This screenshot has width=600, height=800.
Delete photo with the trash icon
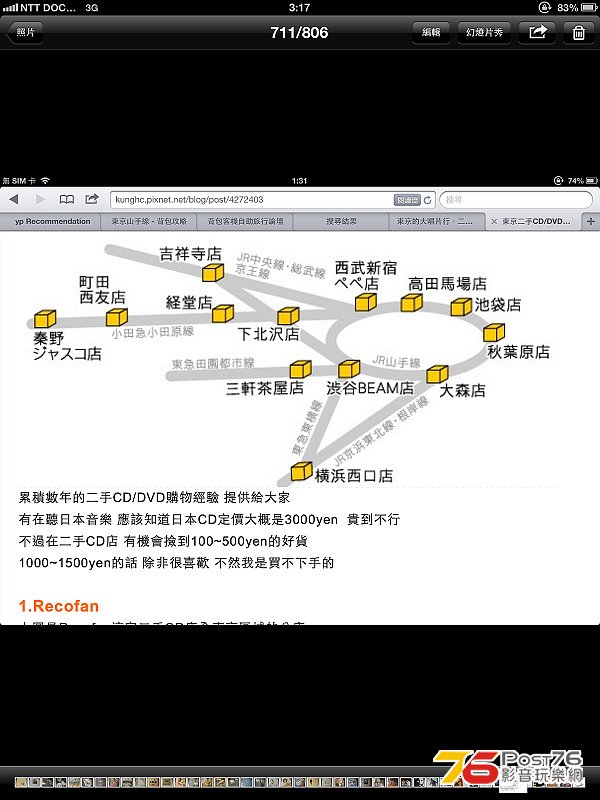(x=579, y=33)
